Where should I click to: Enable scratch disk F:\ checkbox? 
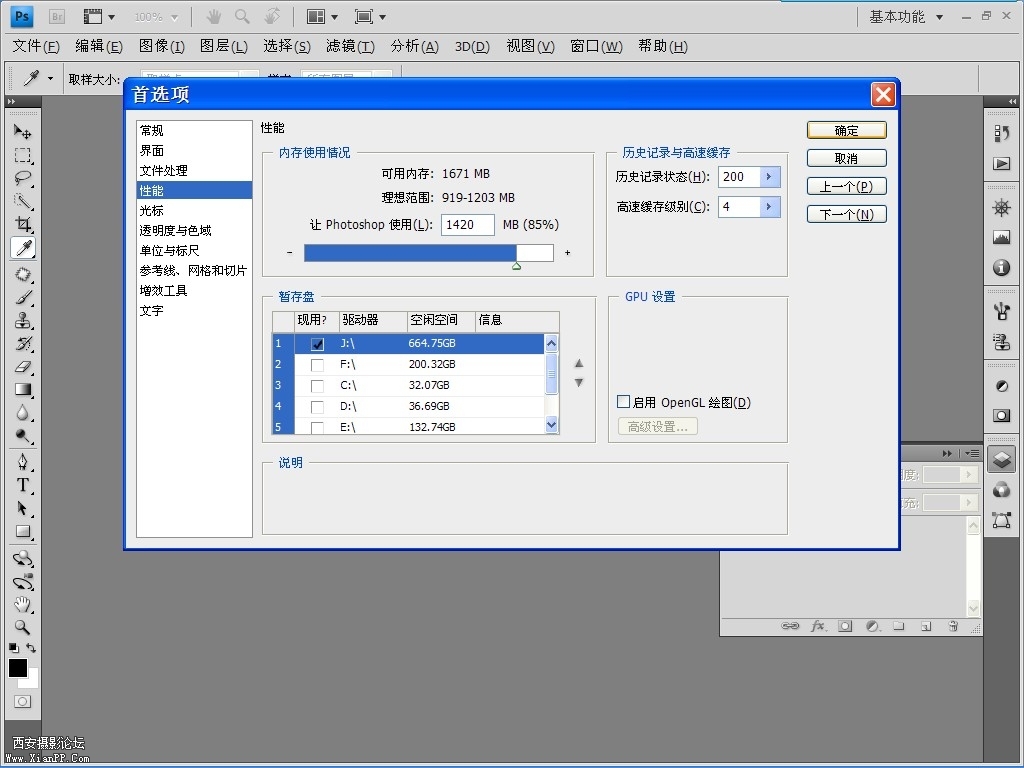(x=317, y=365)
